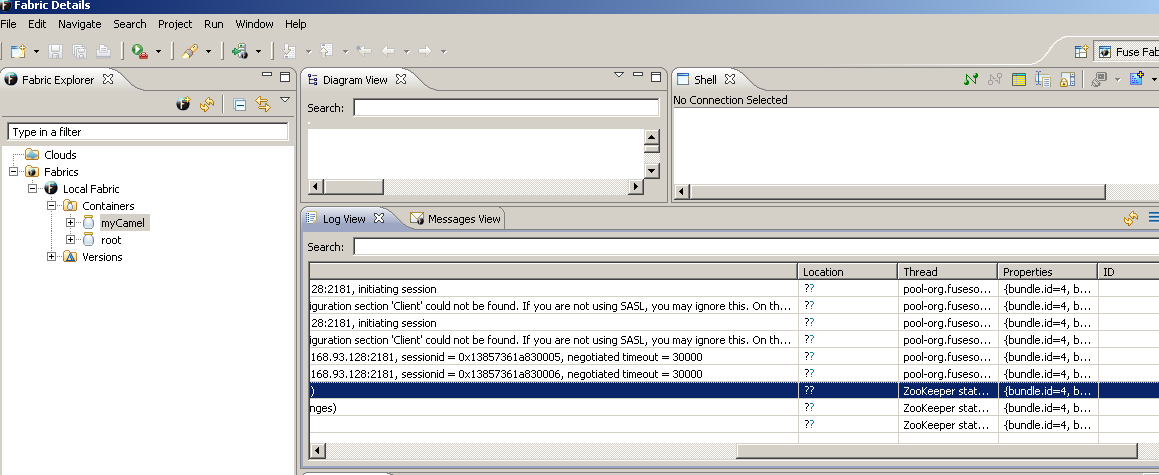Select the 'nges)' ZooKeeper log row
Screen dimensions: 1159x475
pos(734,408)
